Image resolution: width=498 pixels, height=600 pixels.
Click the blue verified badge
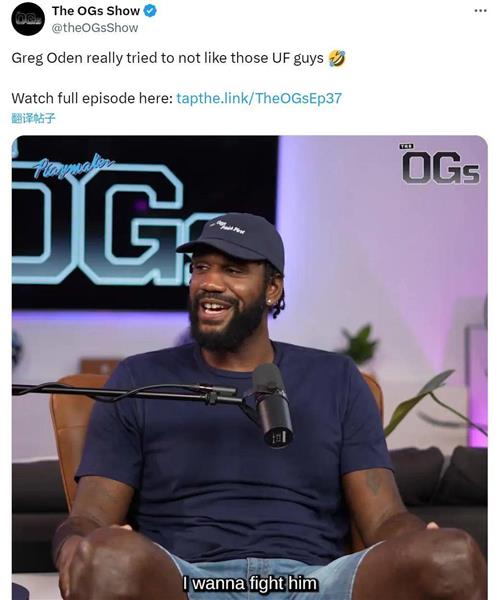[x=150, y=11]
